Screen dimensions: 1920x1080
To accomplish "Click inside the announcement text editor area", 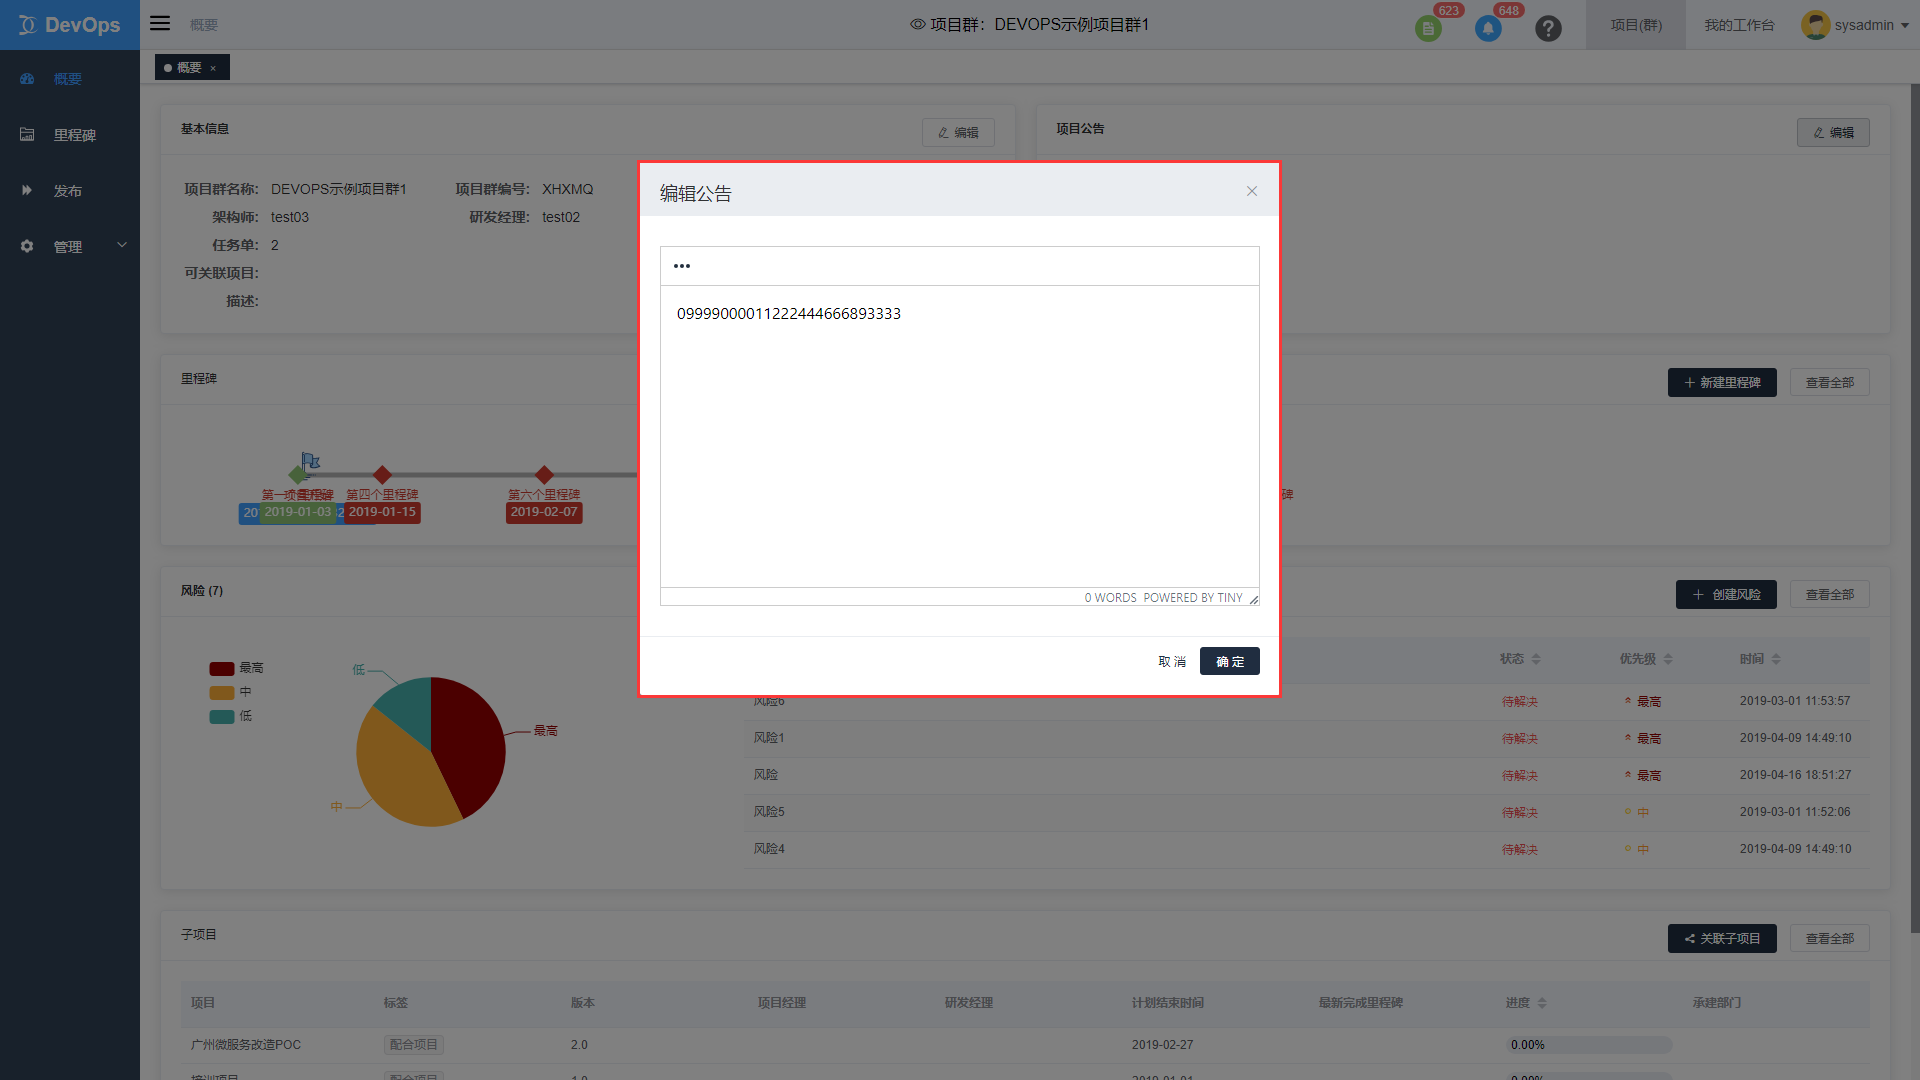I will click(x=960, y=436).
